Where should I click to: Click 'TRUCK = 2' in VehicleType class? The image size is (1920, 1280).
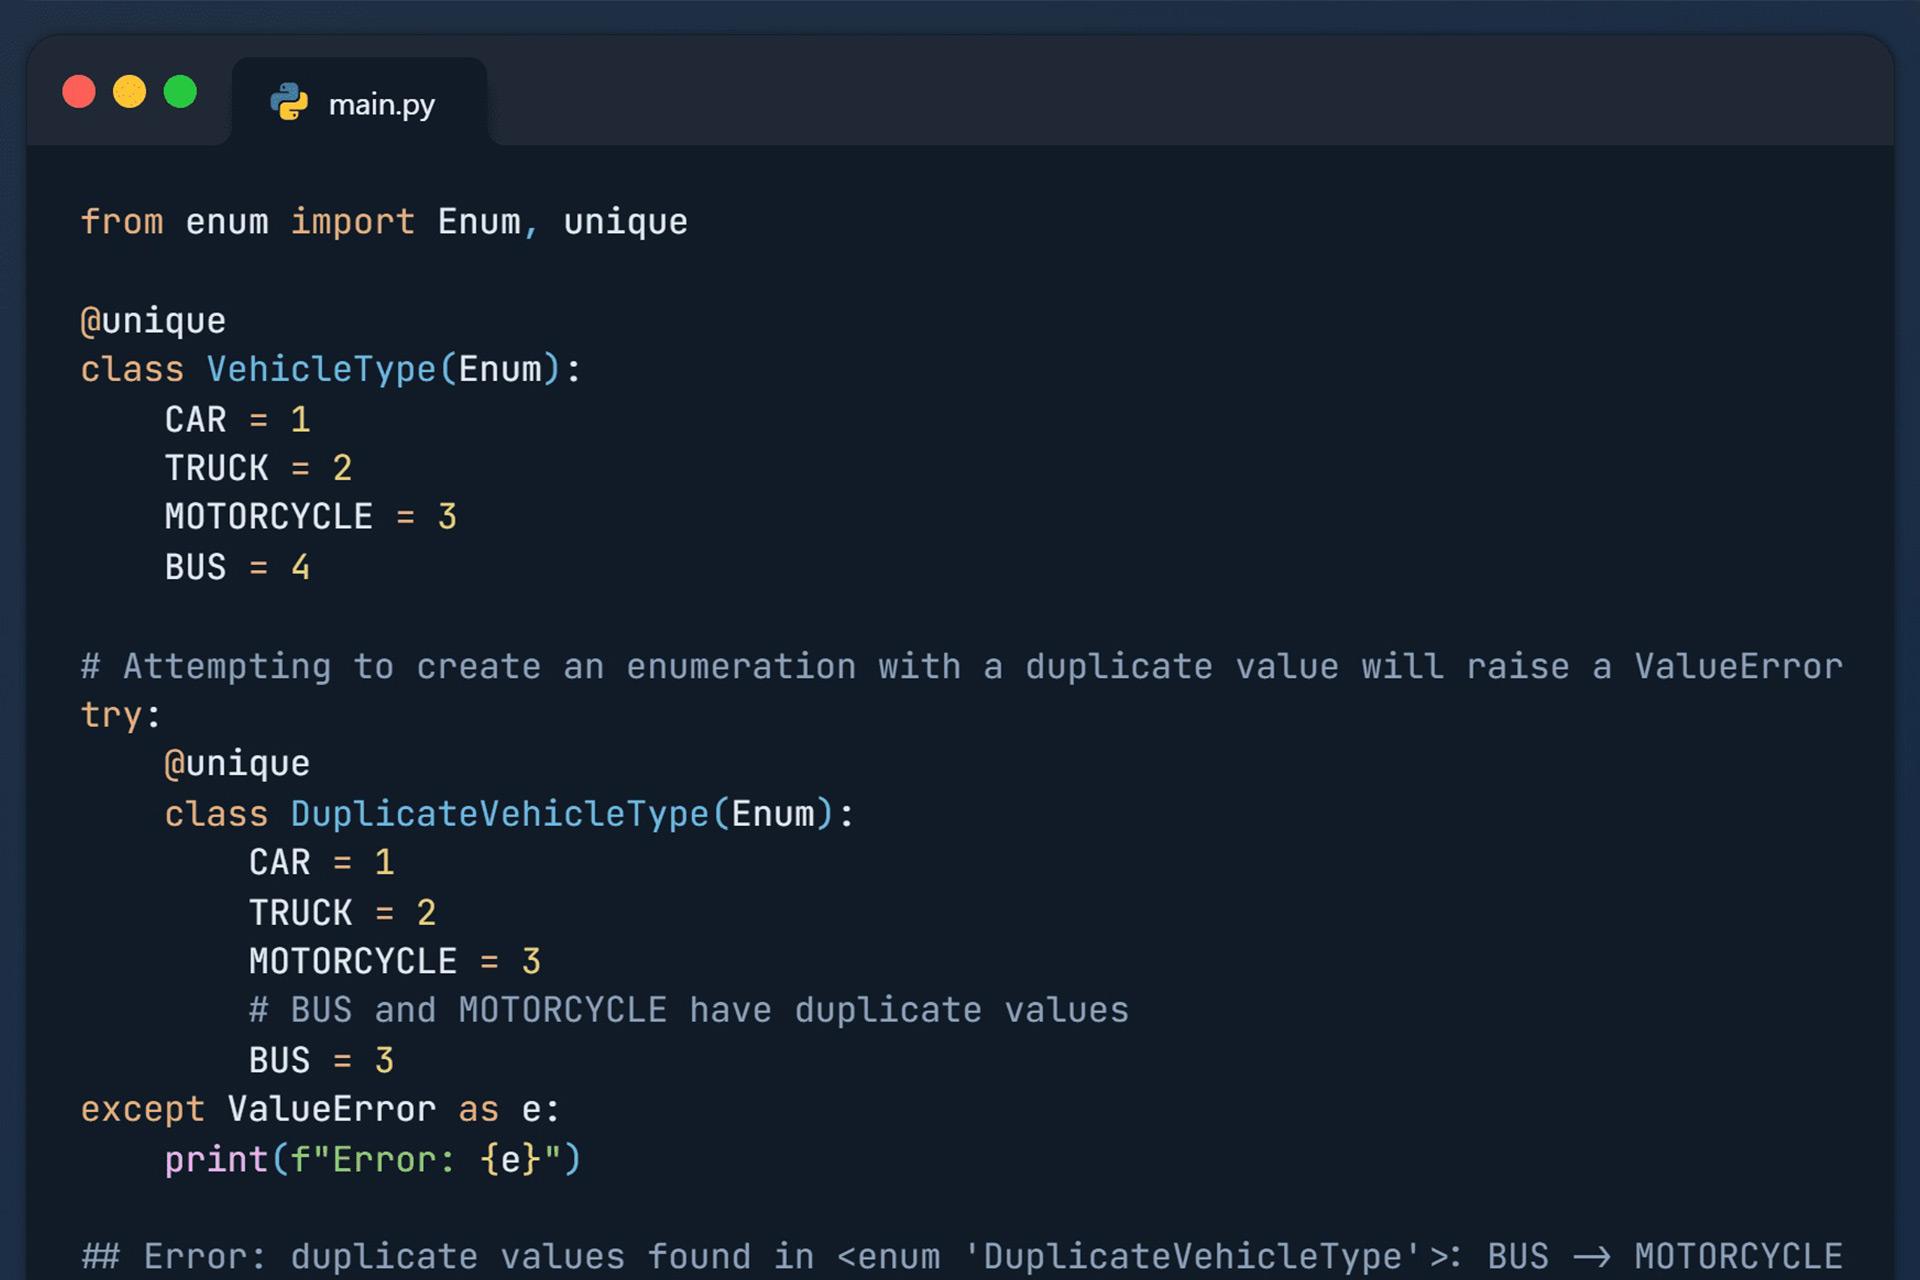tap(259, 469)
